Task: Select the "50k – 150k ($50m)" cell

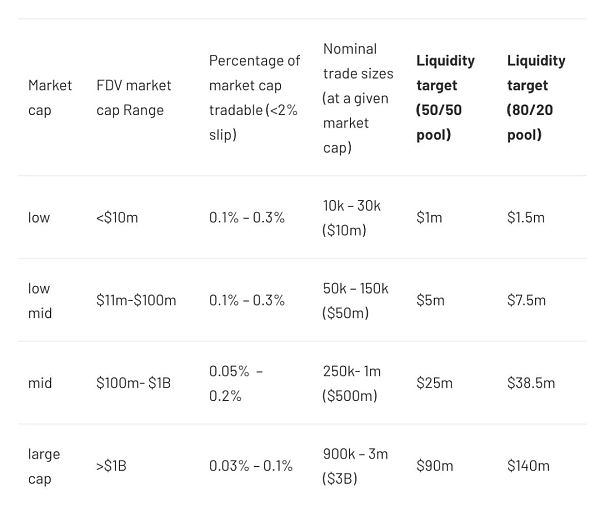Action: 355,300
